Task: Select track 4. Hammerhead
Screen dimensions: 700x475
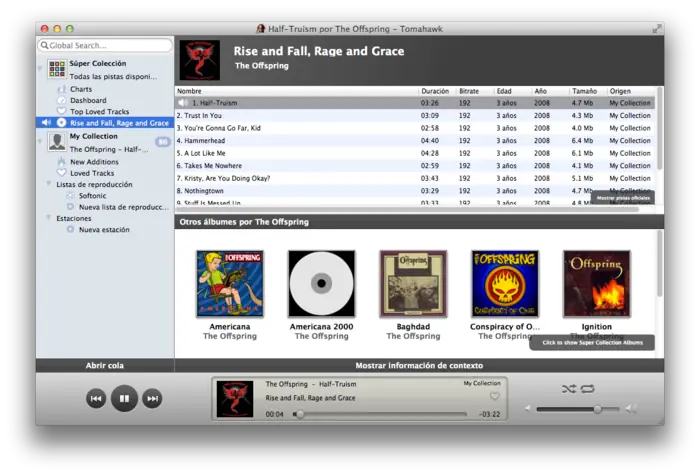Action: coord(415,140)
